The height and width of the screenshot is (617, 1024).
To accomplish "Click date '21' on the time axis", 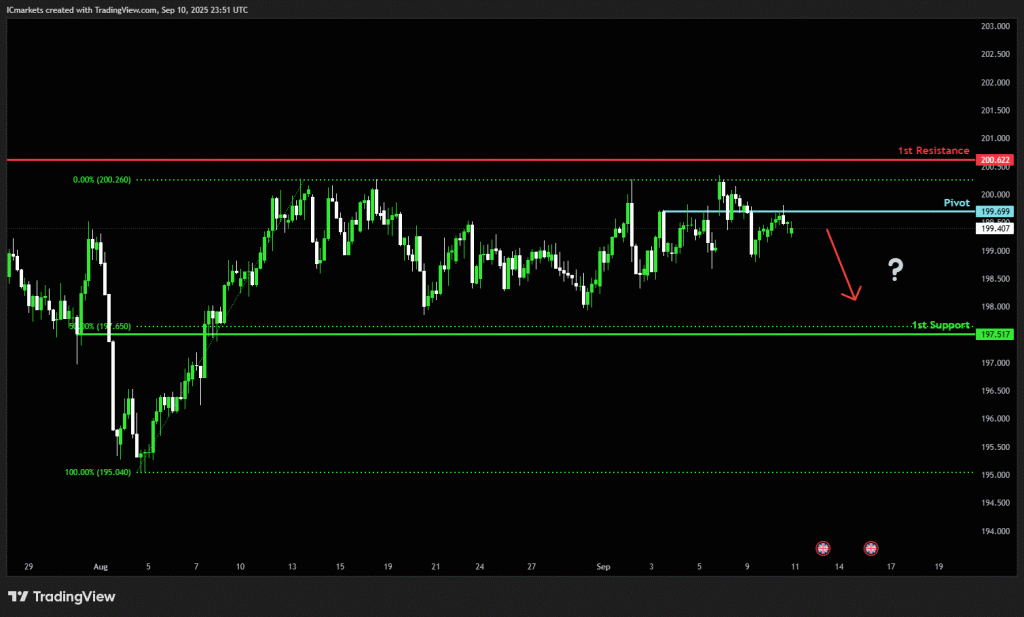I will coord(436,567).
